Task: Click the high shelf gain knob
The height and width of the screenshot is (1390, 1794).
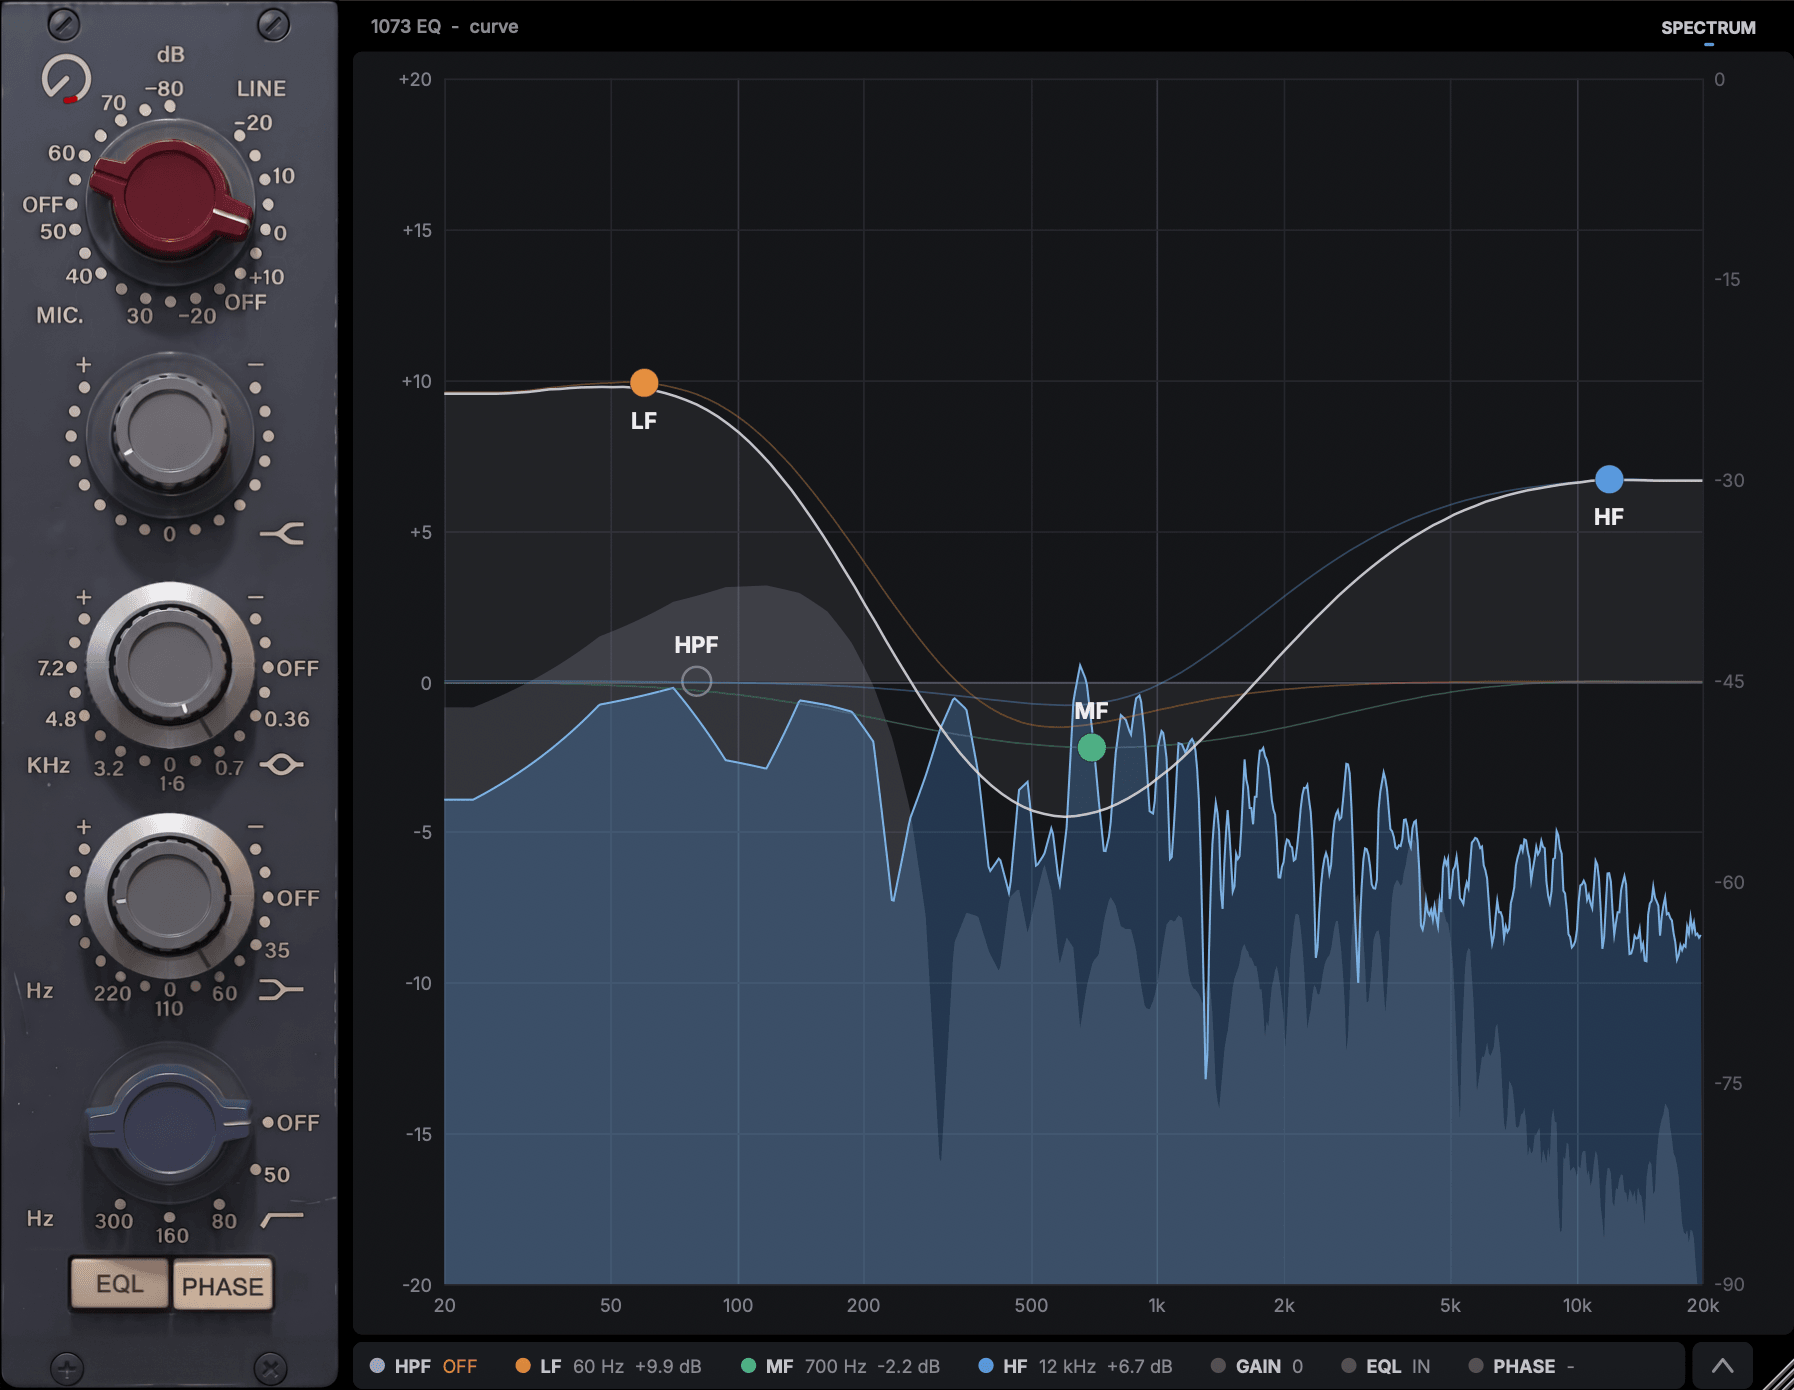Action: pyautogui.click(x=170, y=432)
